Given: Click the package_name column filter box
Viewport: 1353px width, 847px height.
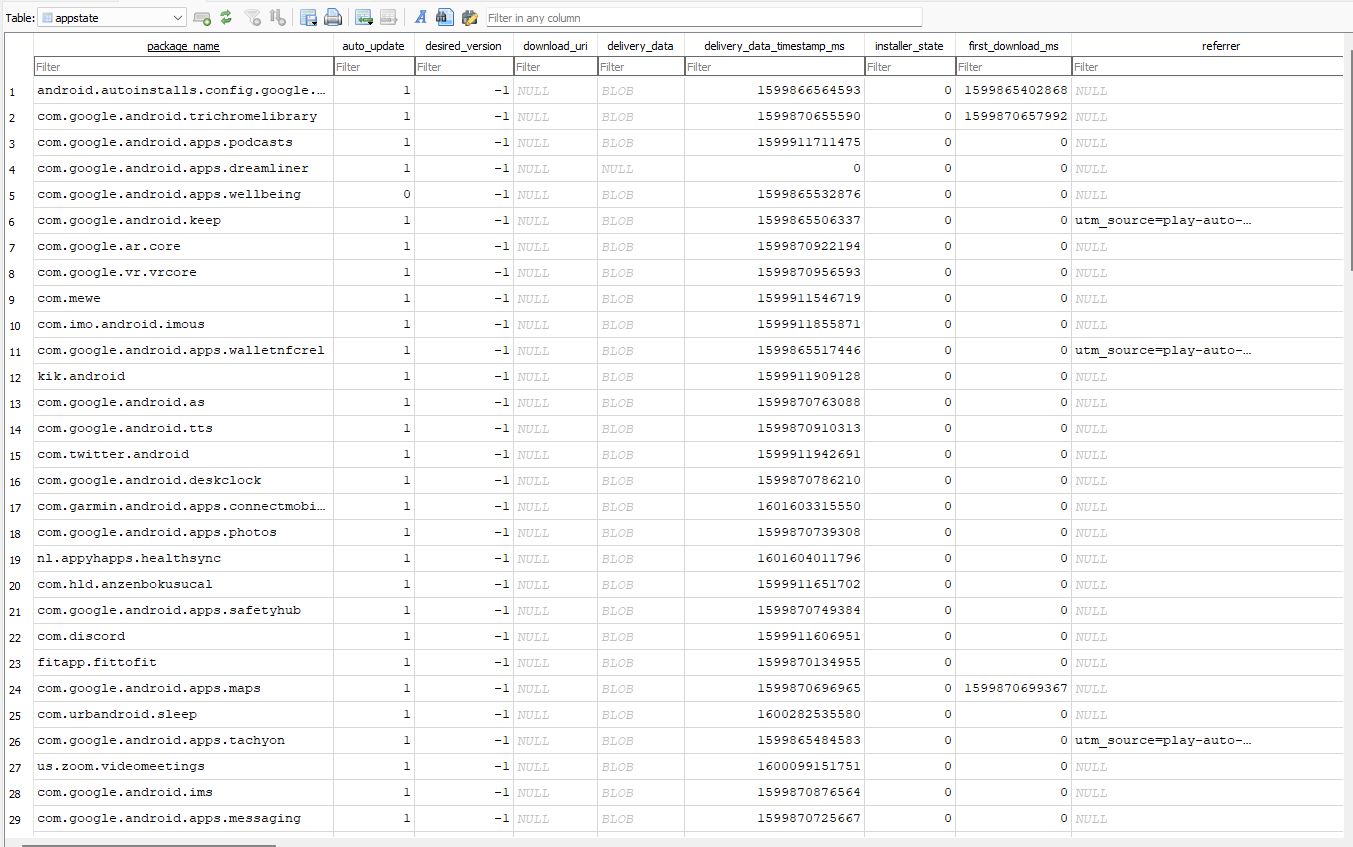Looking at the screenshot, I should coord(183,67).
